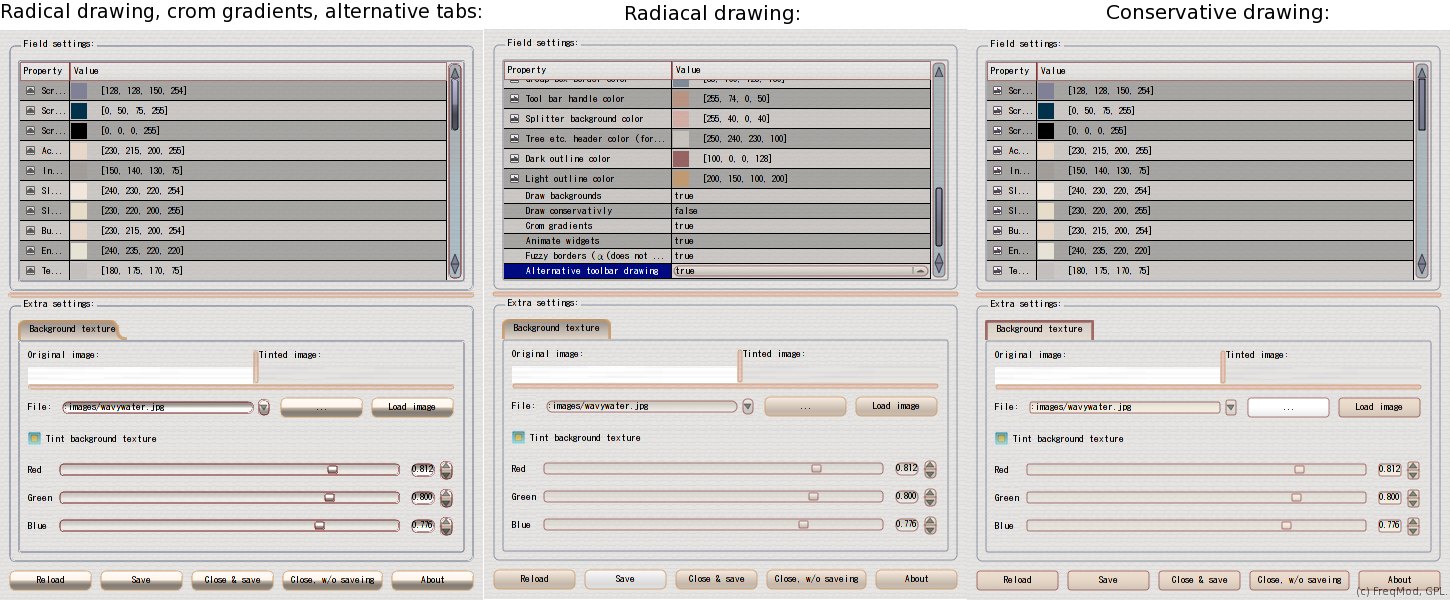Click Red value stepper in crom gradients panel
Screen dimensions: 1450x600
tap(446, 469)
